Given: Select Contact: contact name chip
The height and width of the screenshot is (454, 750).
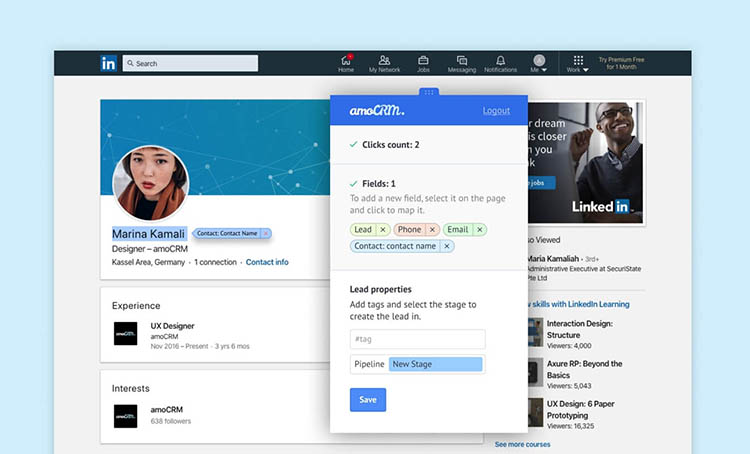Looking at the screenshot, I should tap(395, 246).
